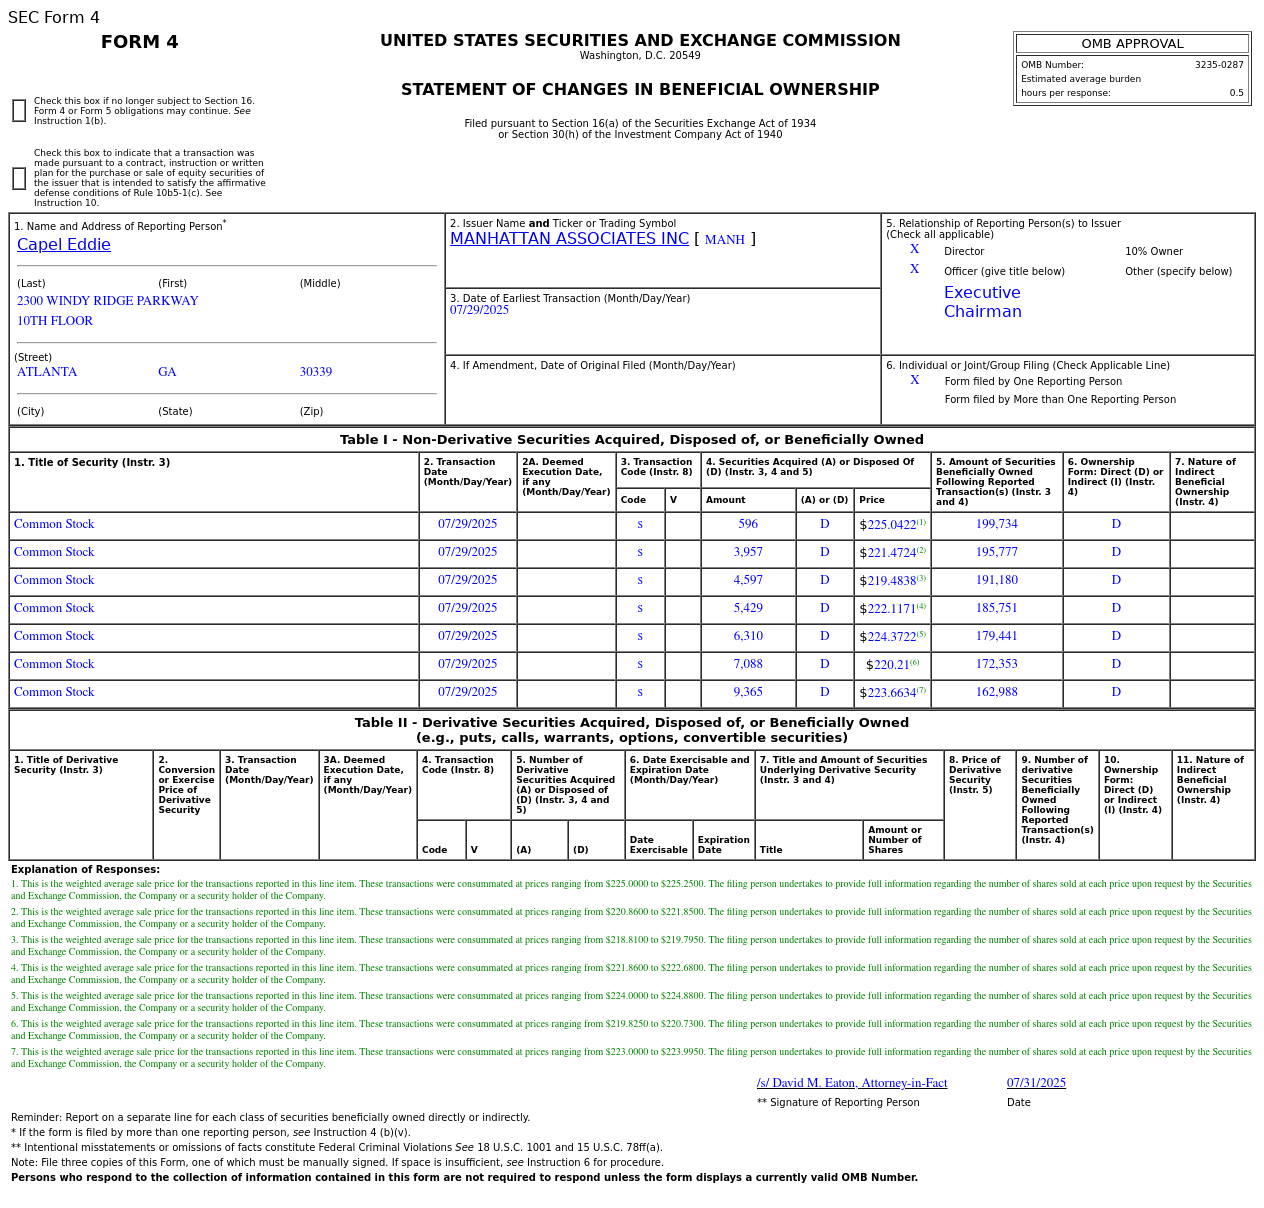Click the beneficially owned total 195,777
The image size is (1264, 1208).
[997, 552]
